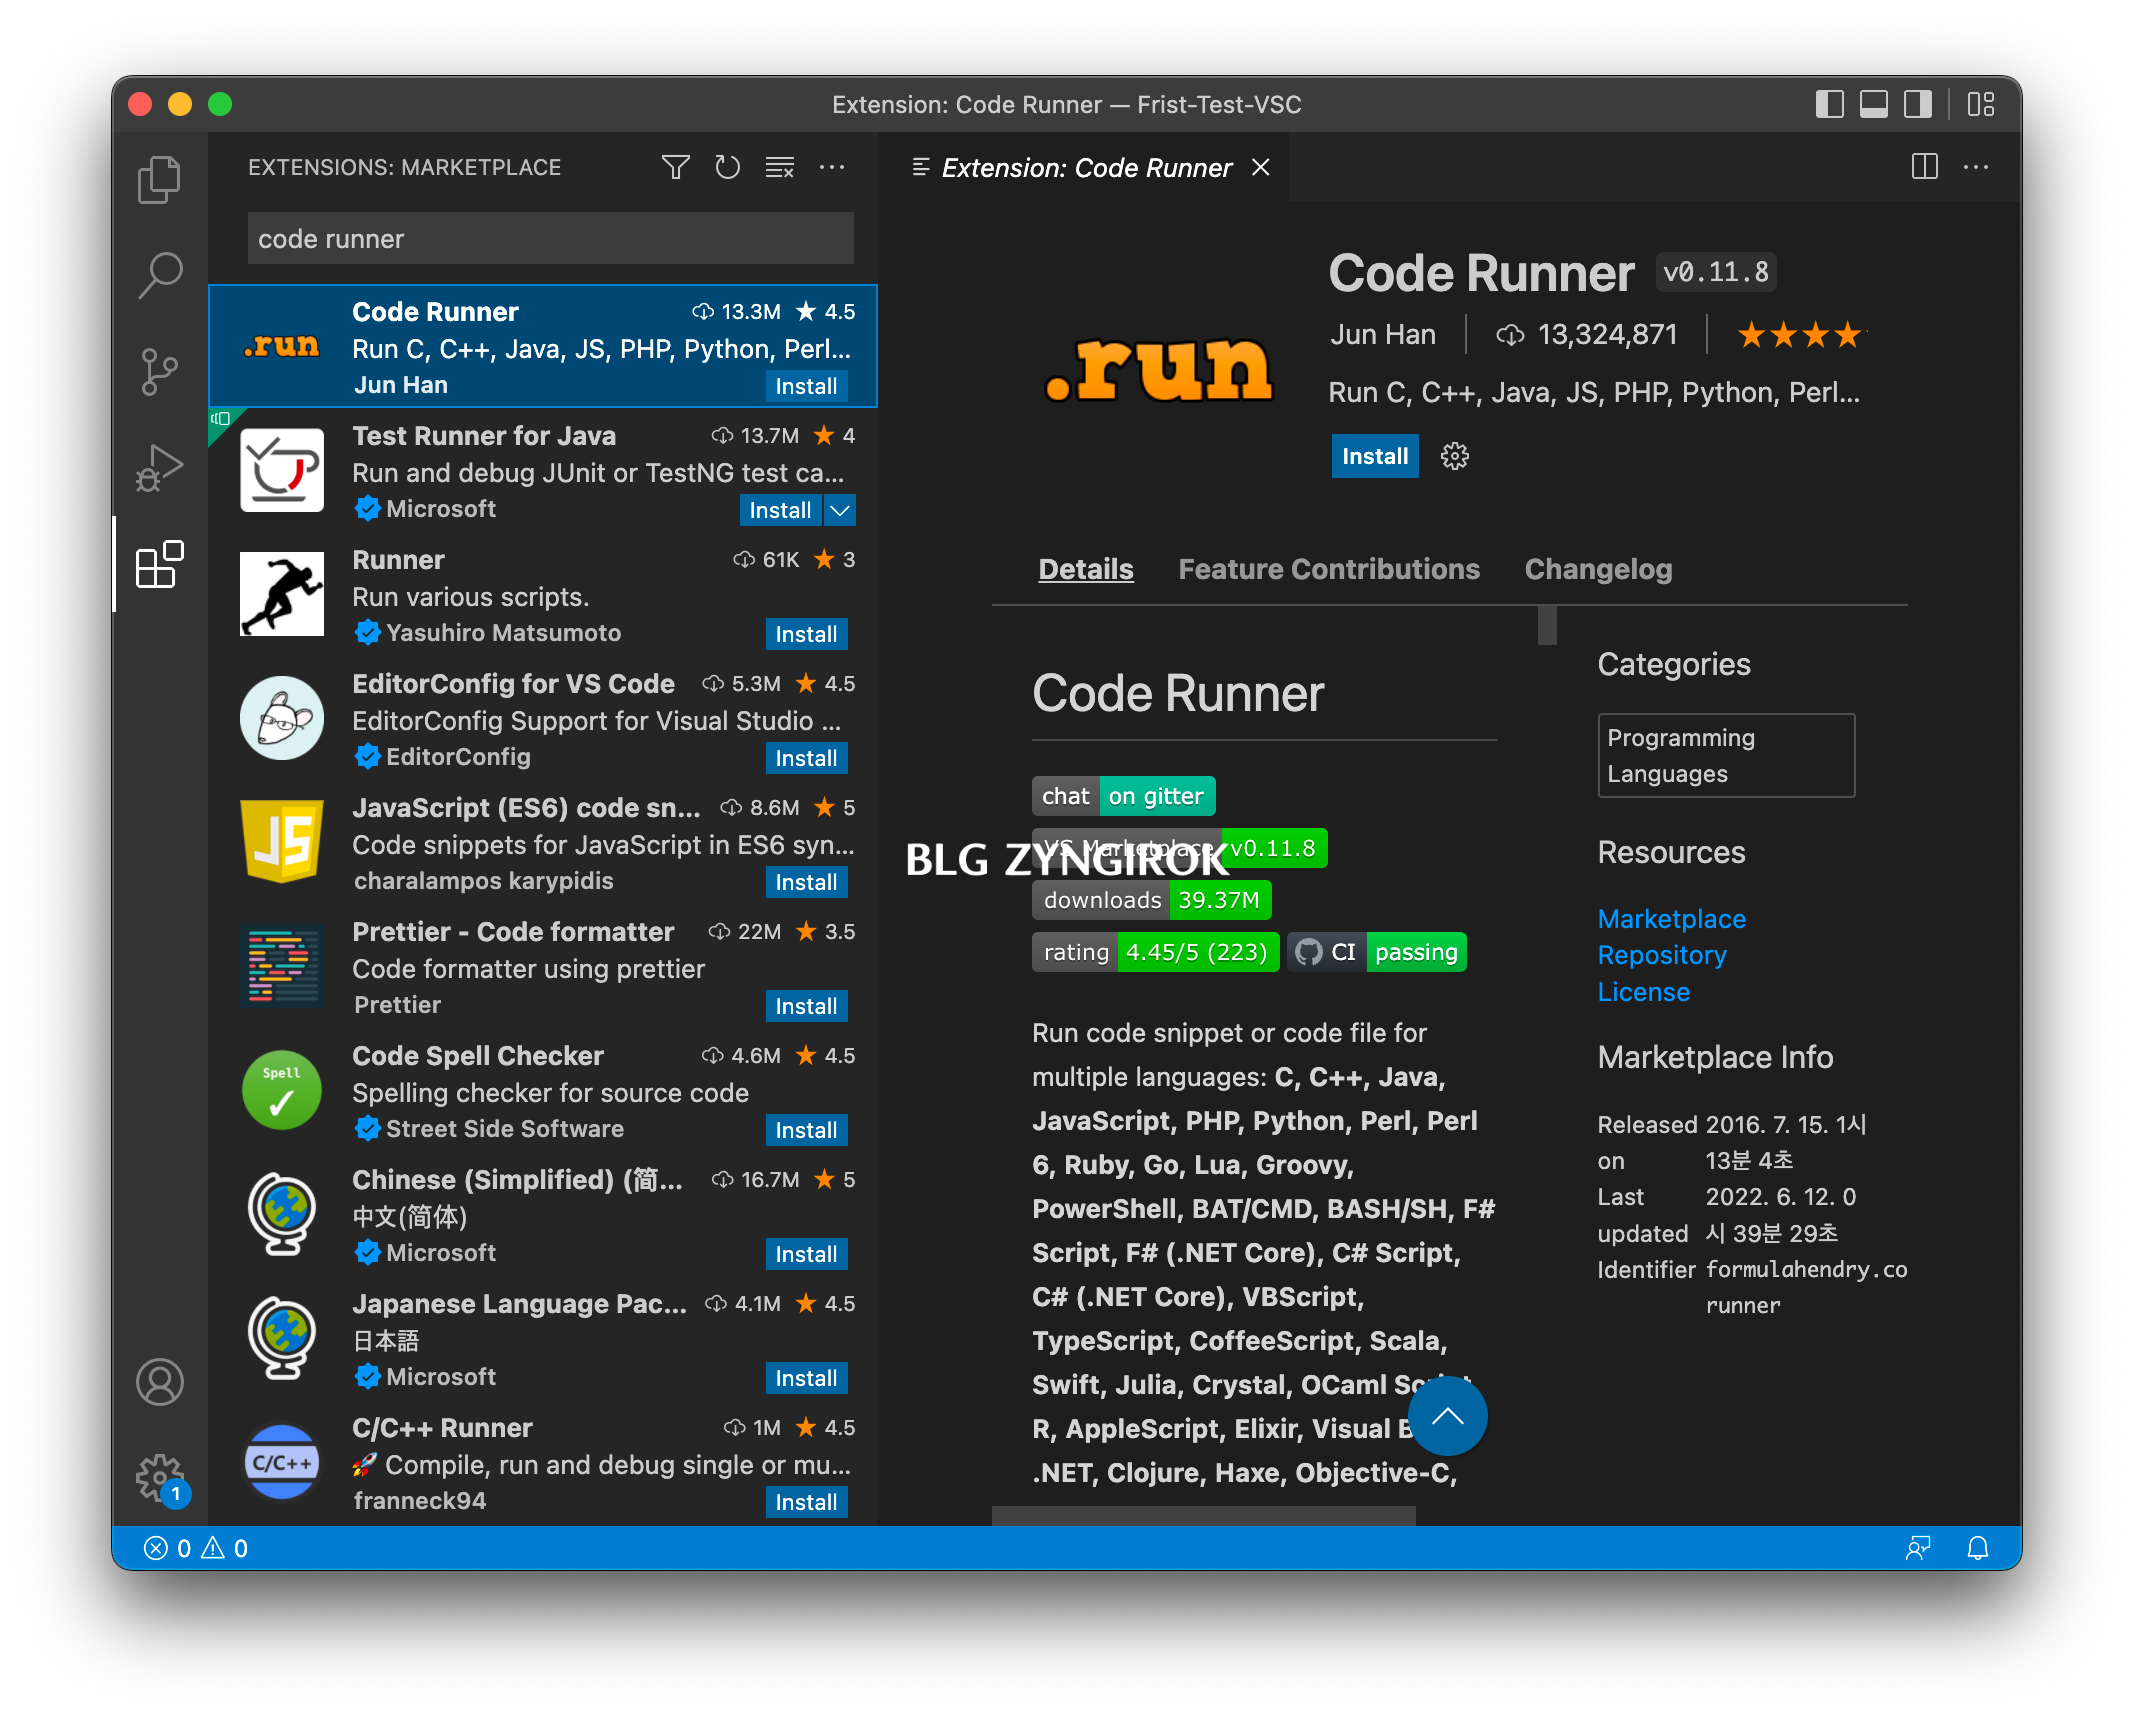Filter extensions using the funnel icon
The image size is (2134, 1718).
(x=676, y=167)
